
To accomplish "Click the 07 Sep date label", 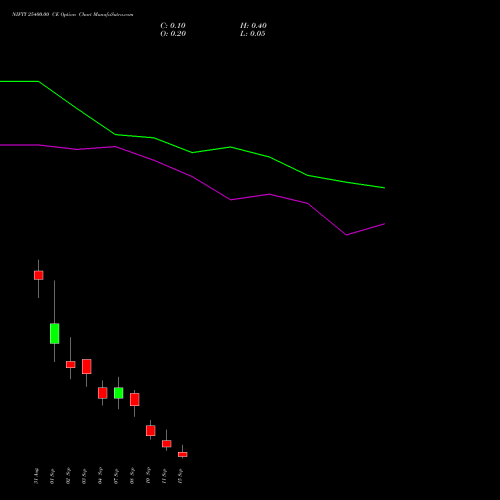I will coord(116,476).
